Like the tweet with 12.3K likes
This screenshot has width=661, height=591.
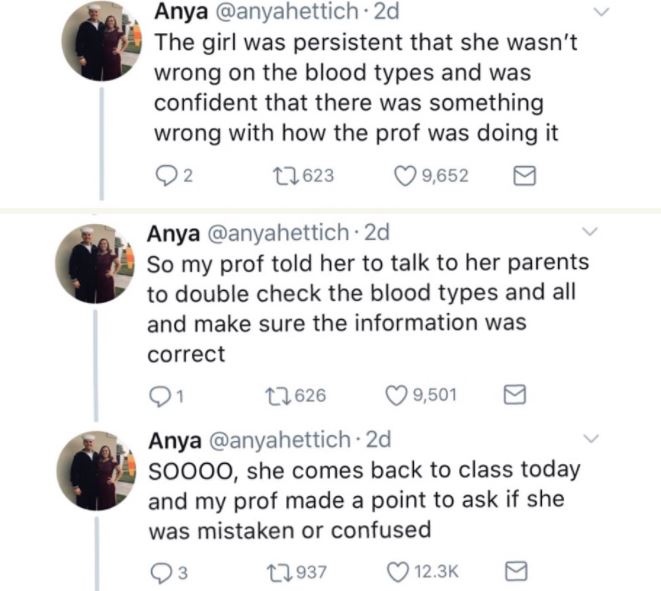(398, 571)
